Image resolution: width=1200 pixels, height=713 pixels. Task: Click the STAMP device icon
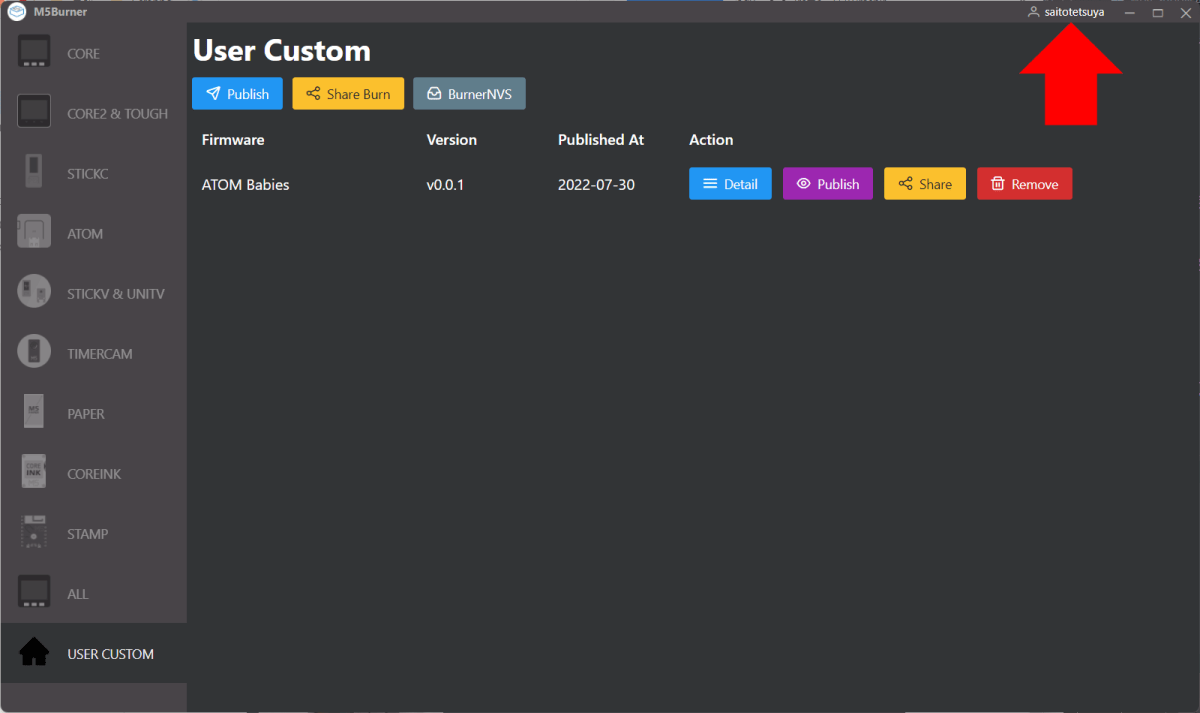point(34,533)
